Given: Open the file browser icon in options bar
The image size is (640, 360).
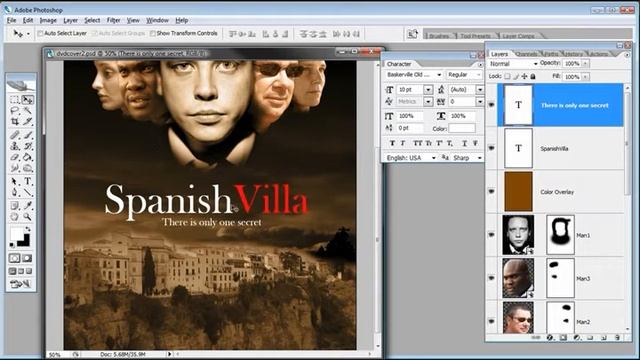Looking at the screenshot, I should point(412,34).
